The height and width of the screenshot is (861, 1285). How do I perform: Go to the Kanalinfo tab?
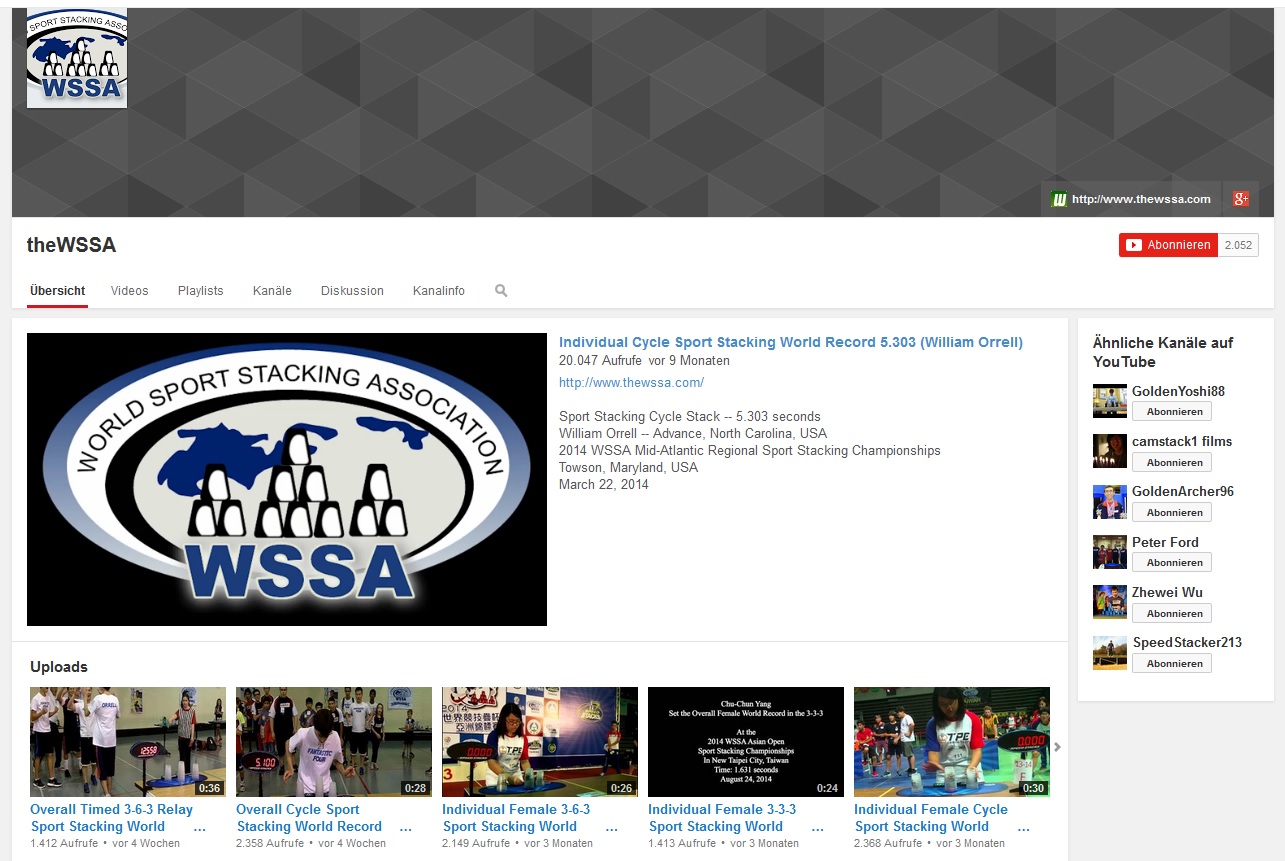pyautogui.click(x=438, y=291)
